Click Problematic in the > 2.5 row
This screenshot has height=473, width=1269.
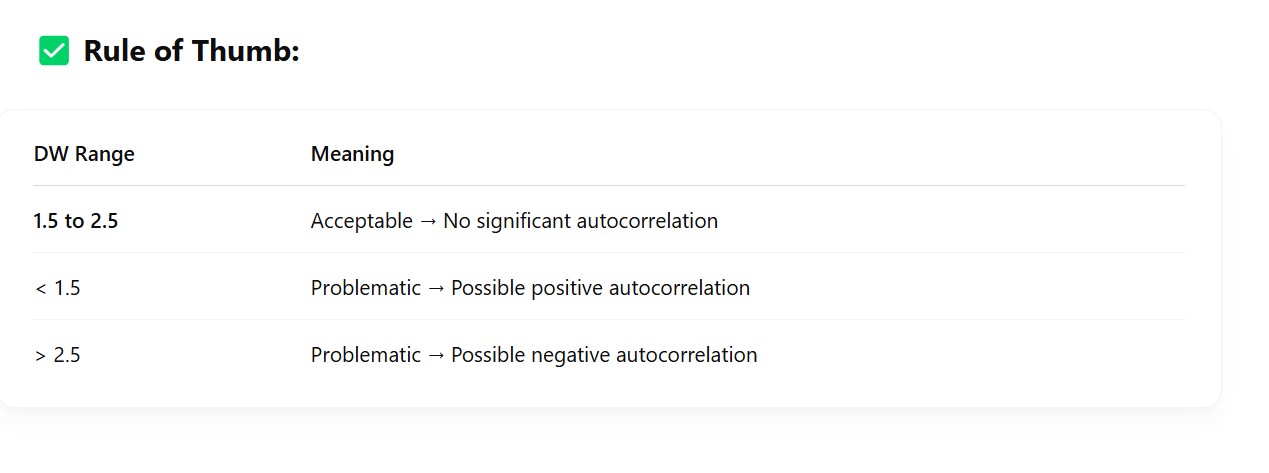(365, 355)
